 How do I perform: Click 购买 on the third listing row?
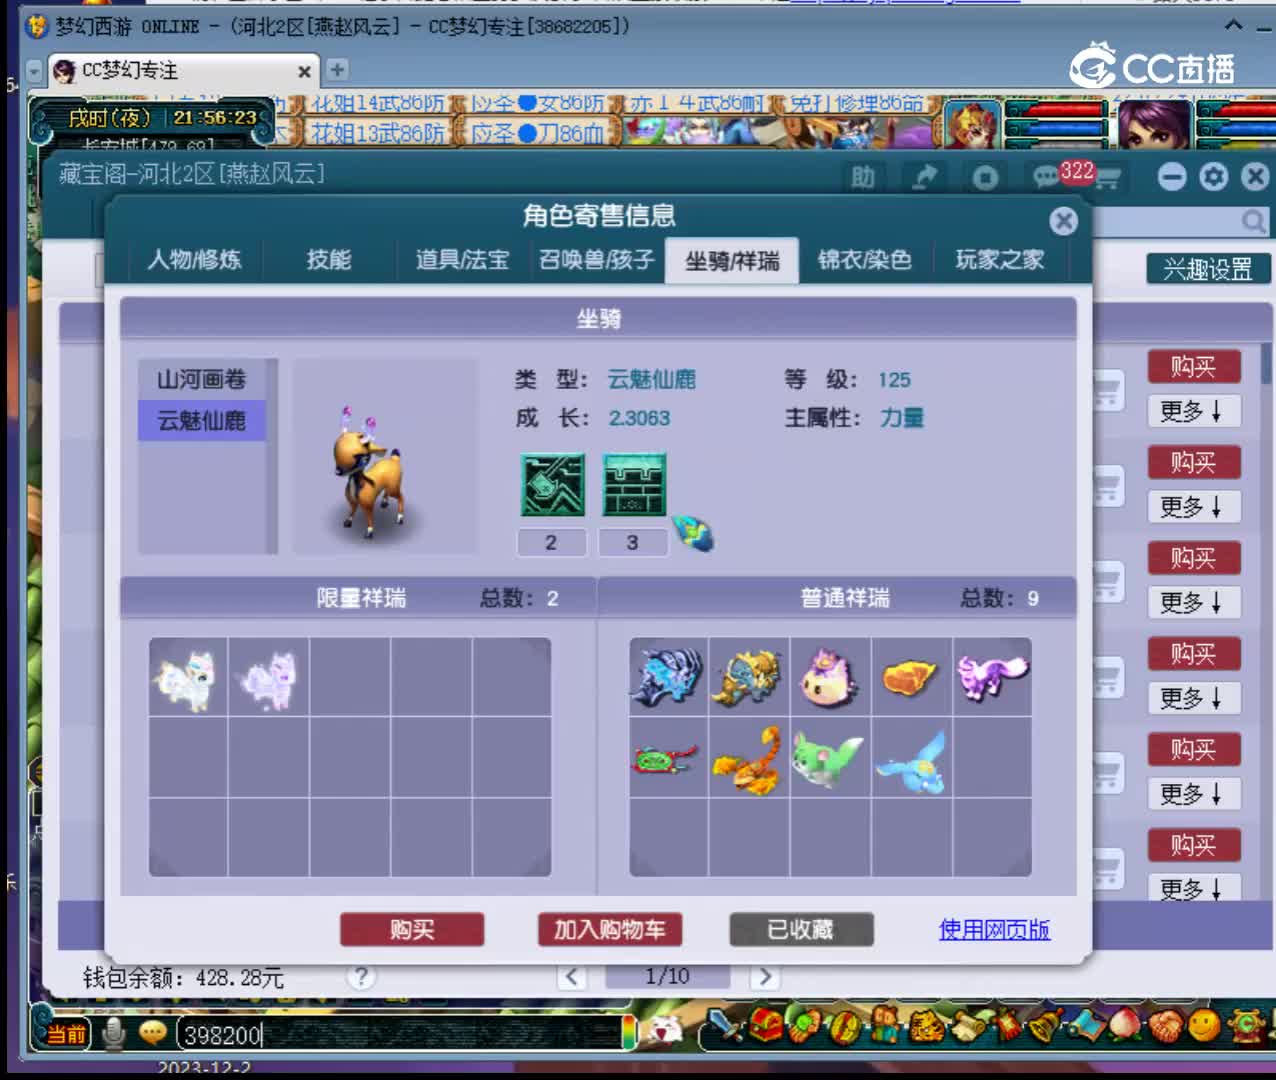[x=1194, y=558]
